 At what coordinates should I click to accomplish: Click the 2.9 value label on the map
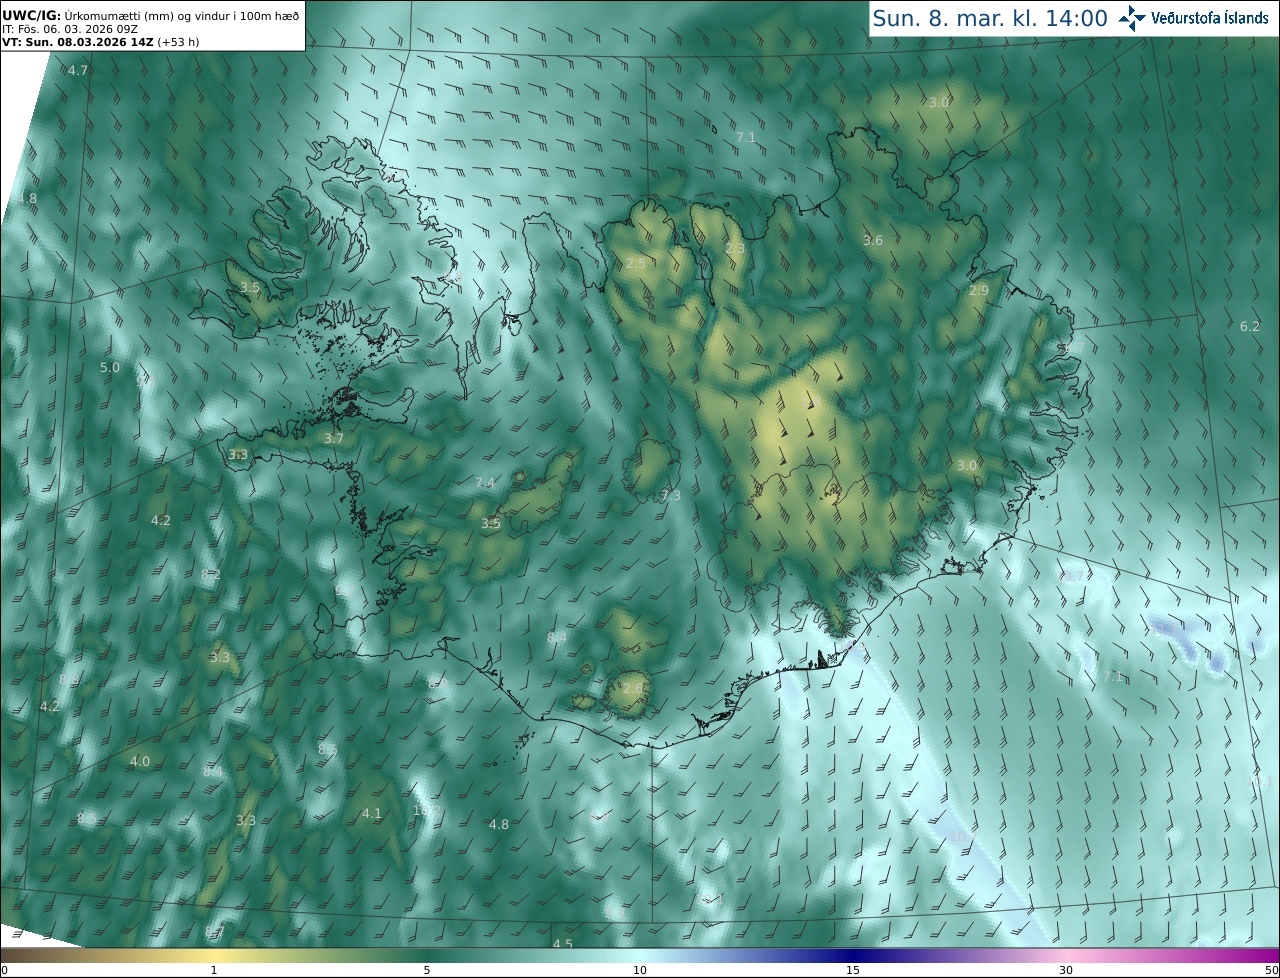(979, 291)
